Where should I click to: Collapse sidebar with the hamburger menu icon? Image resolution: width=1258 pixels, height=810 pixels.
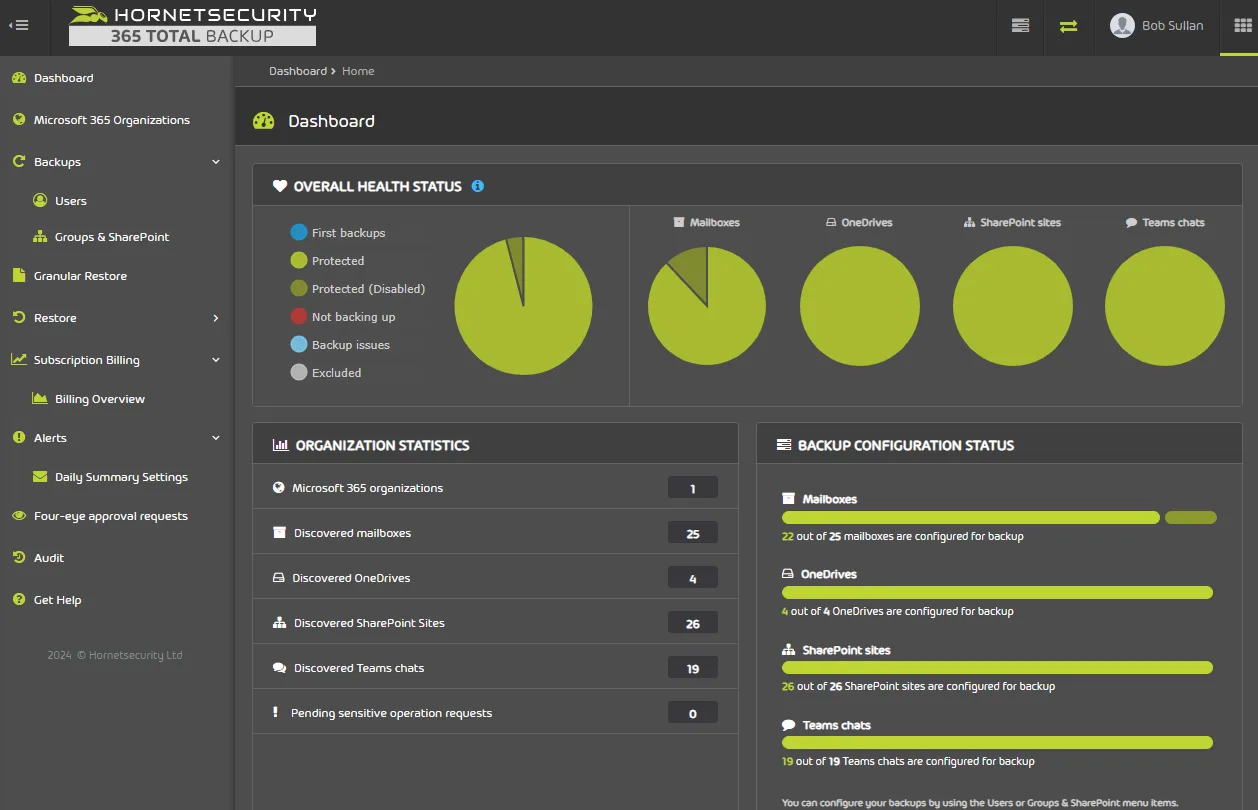coord(19,26)
